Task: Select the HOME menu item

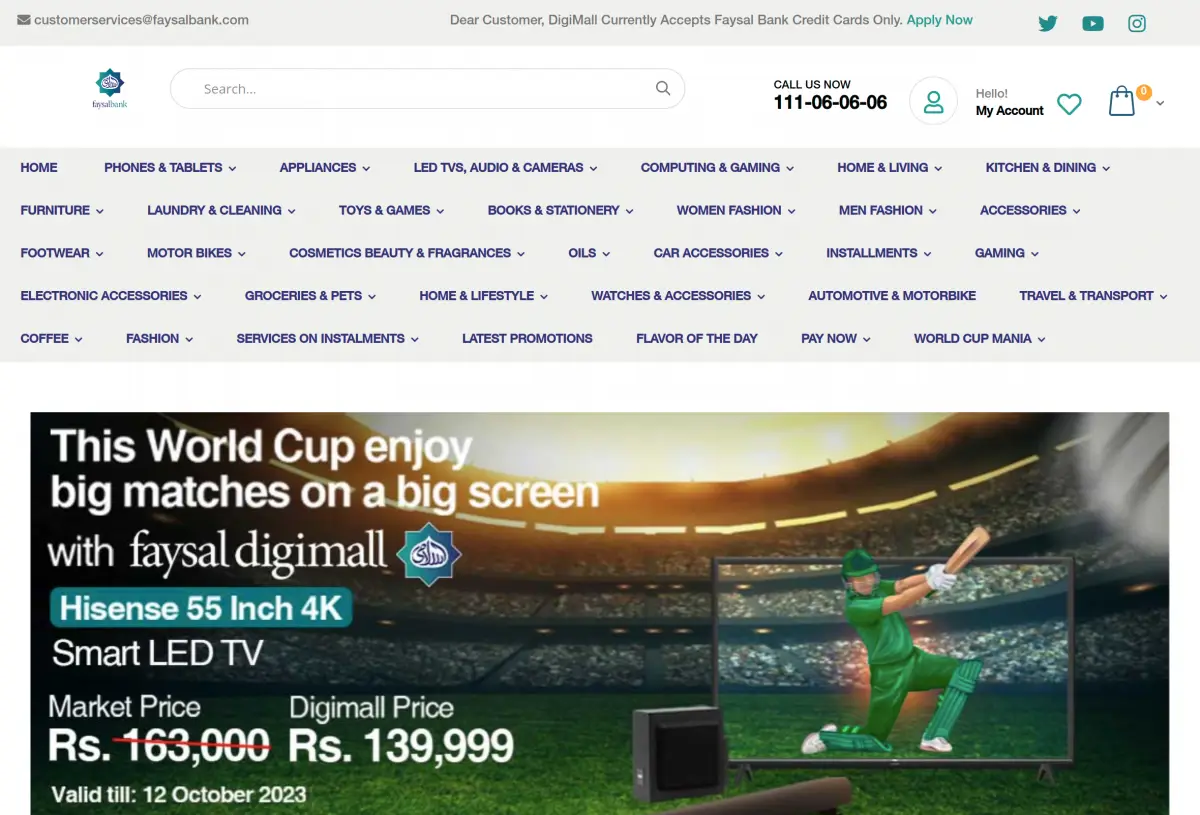Action: (39, 167)
